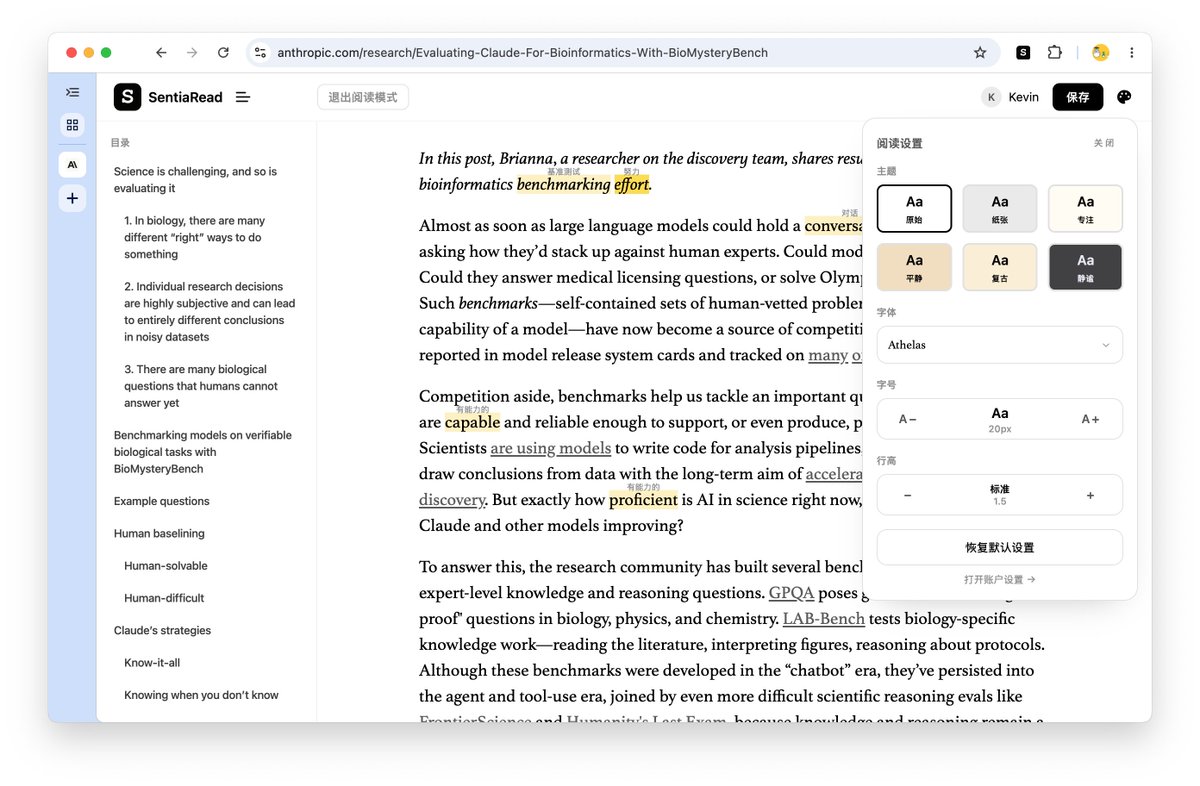Go to 'Know-it-all' section
Image resolution: width=1200 pixels, height=786 pixels.
tap(152, 663)
